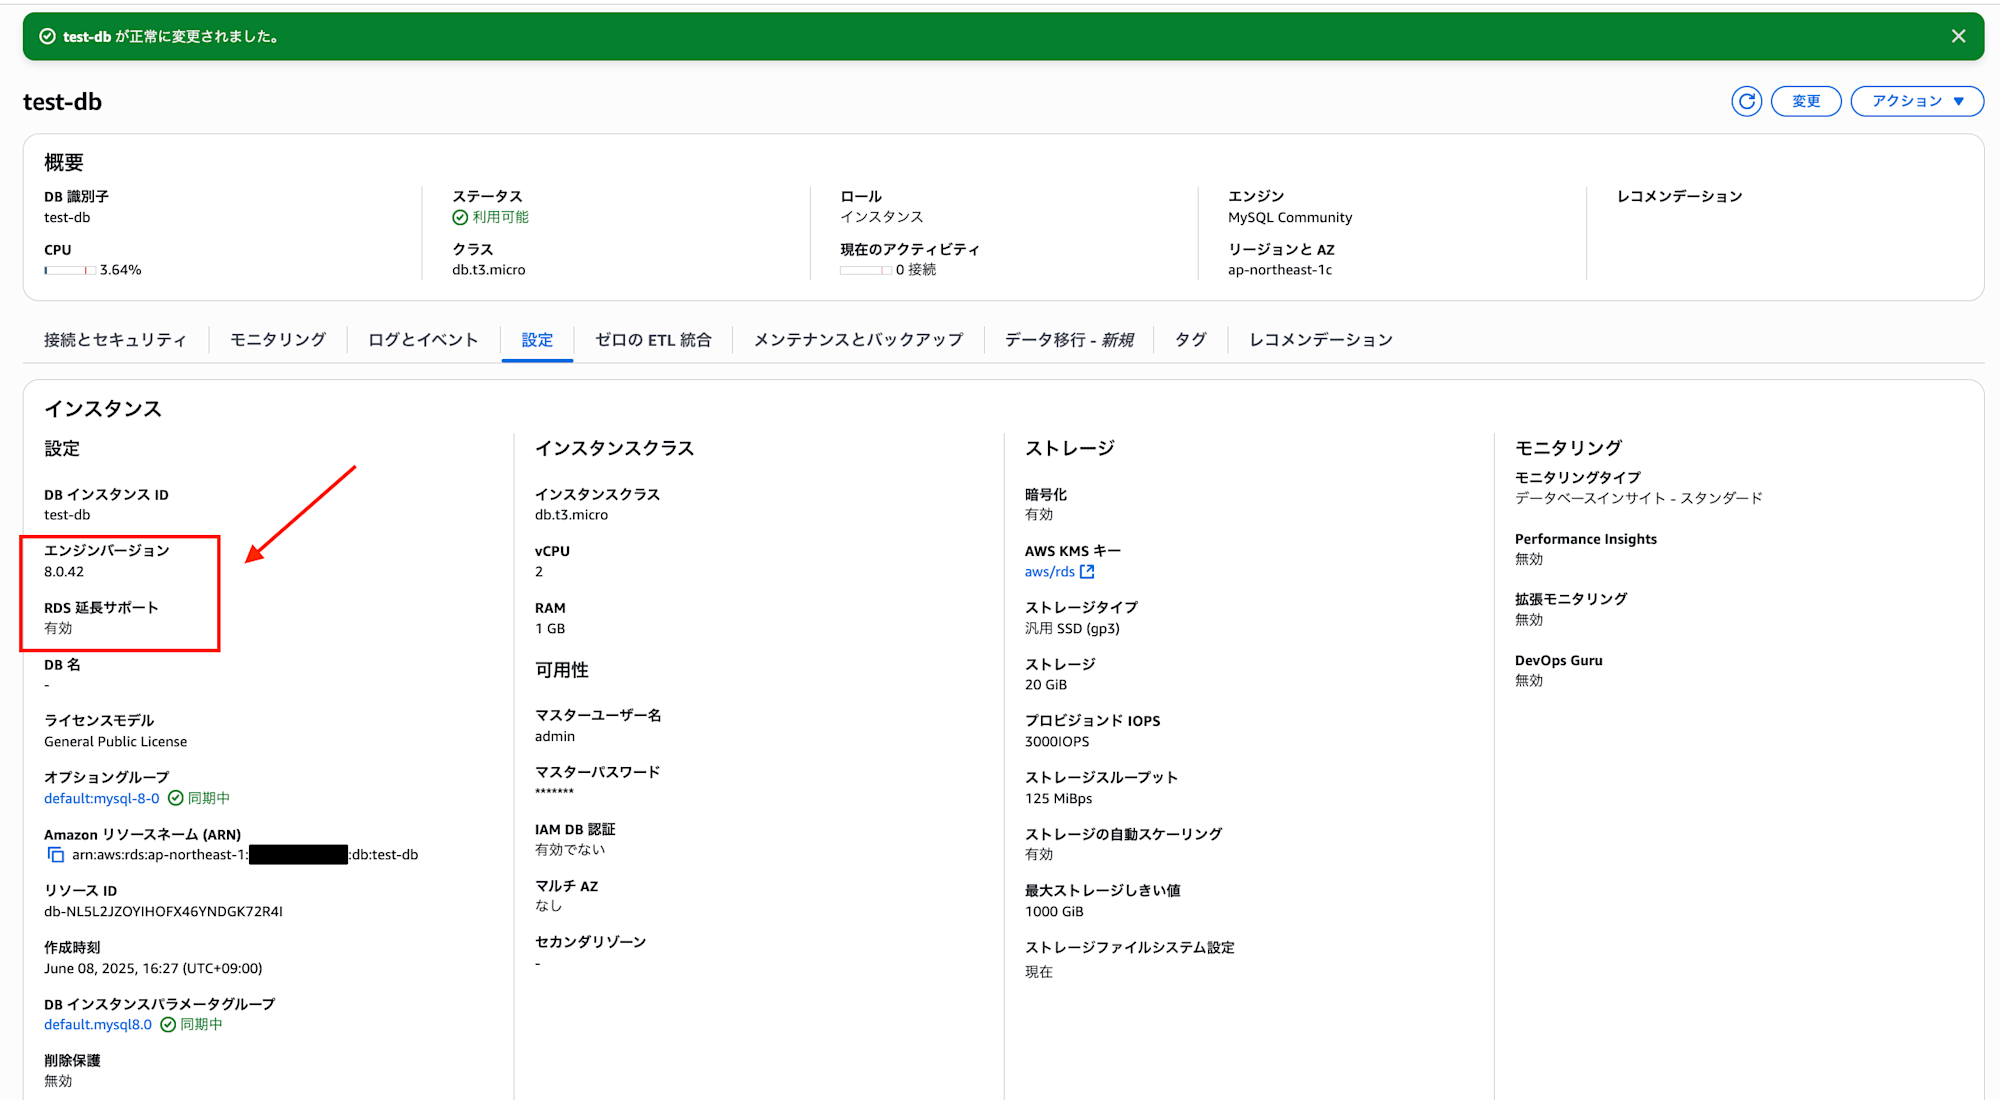The height and width of the screenshot is (1100, 2000).
Task: Click the 概要 section heading
Action: coord(64,162)
